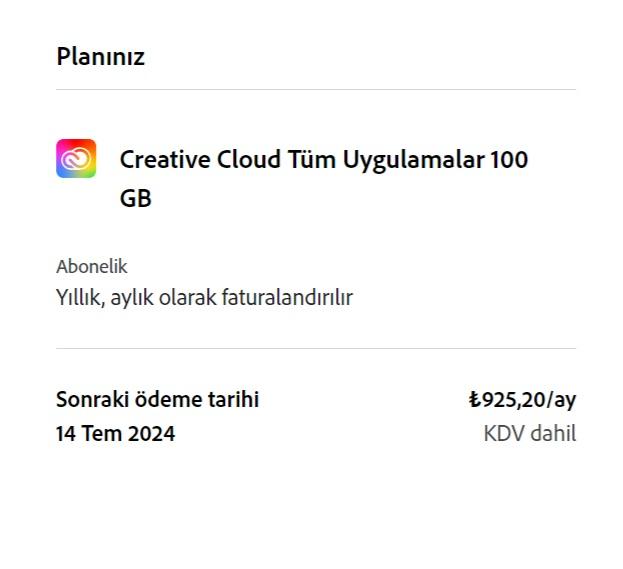The width and height of the screenshot is (623, 569).
Task: Click the Yıllık, aylık olarak faturalandırılır text
Action: click(204, 297)
